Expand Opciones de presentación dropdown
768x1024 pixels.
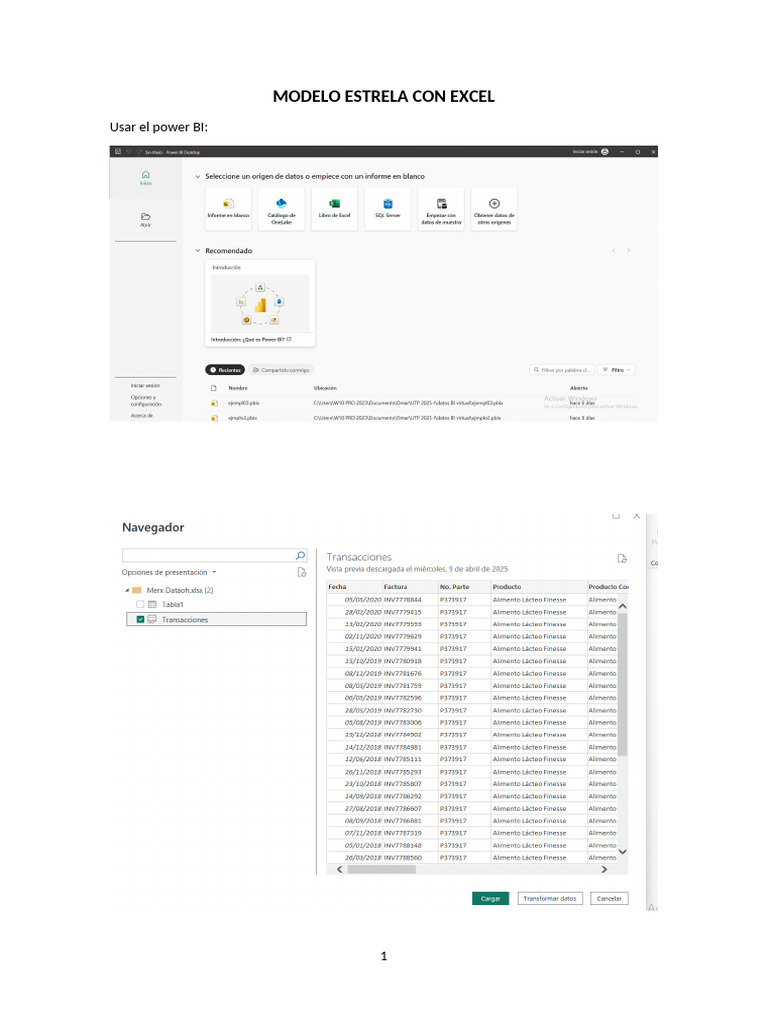[x=169, y=572]
